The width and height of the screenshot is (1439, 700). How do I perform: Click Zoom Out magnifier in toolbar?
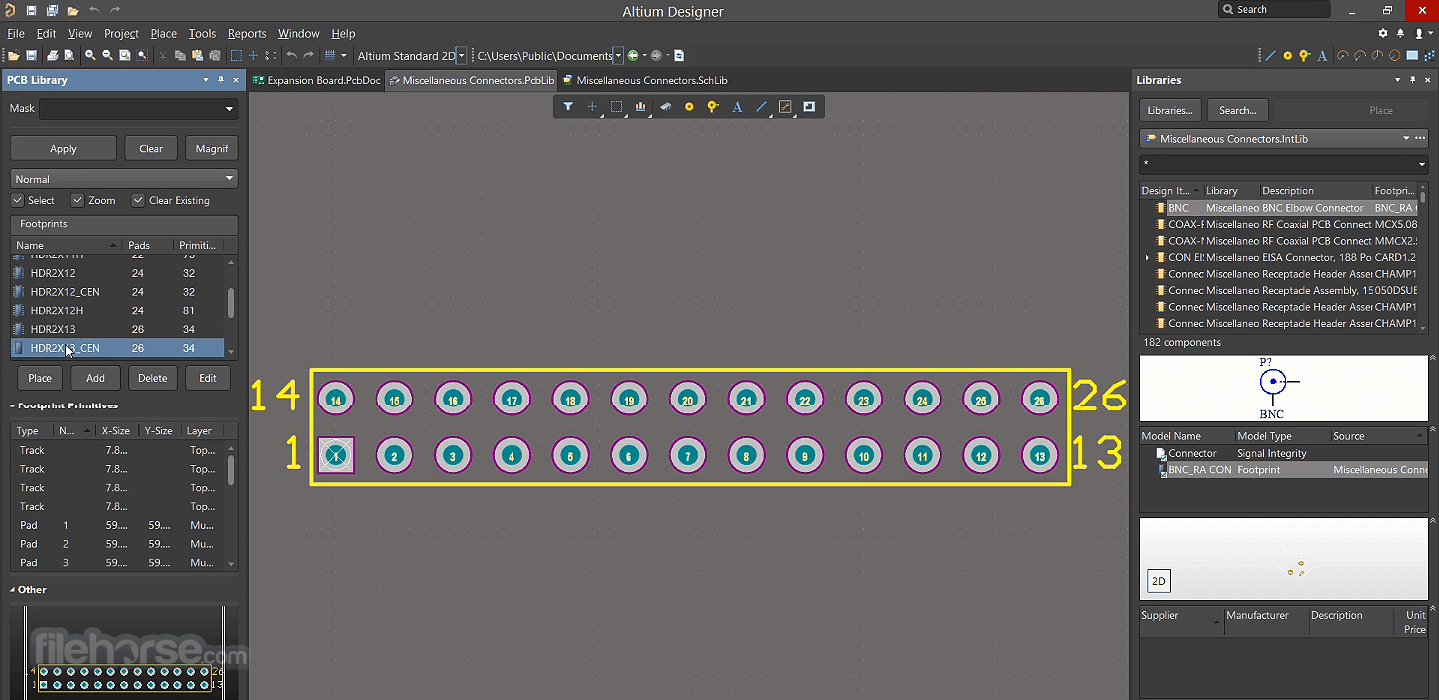tap(107, 56)
